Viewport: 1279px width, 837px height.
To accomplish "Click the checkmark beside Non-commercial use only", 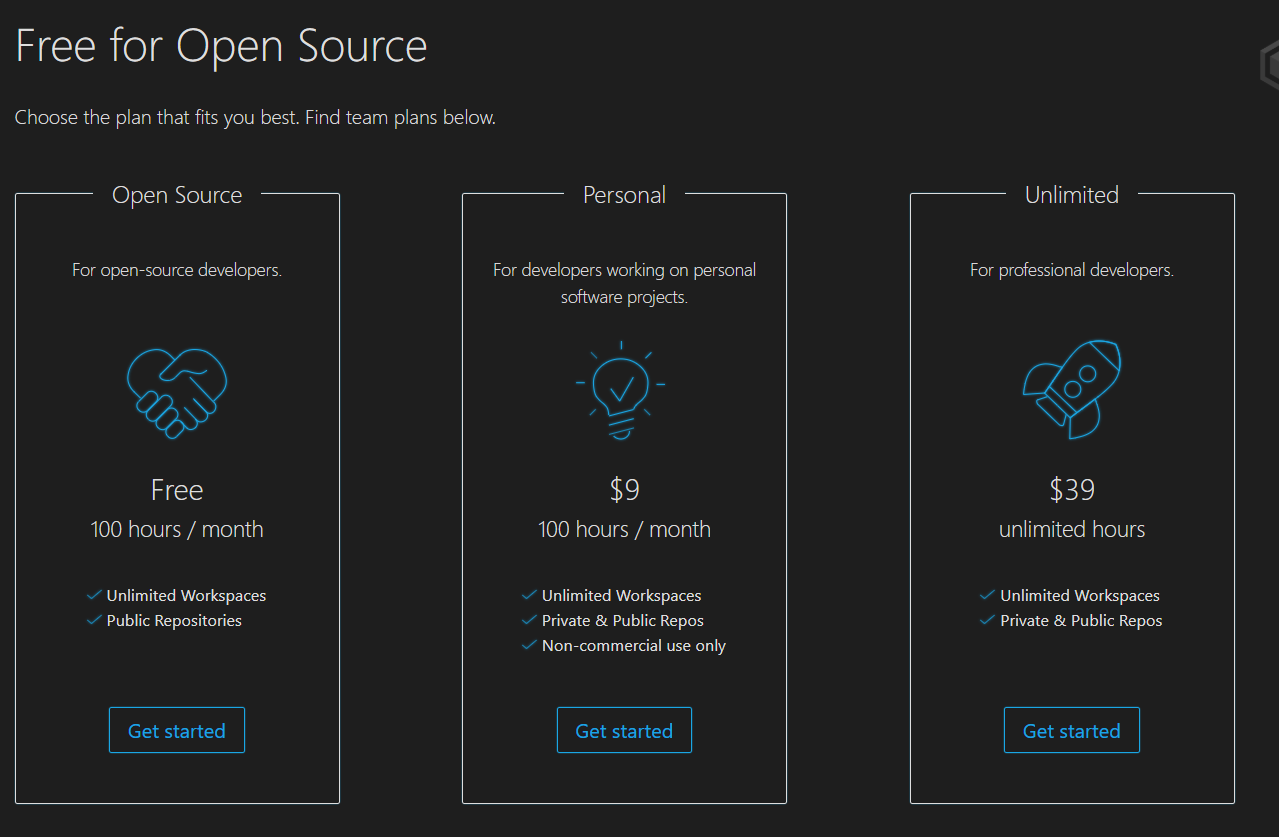I will (x=529, y=646).
